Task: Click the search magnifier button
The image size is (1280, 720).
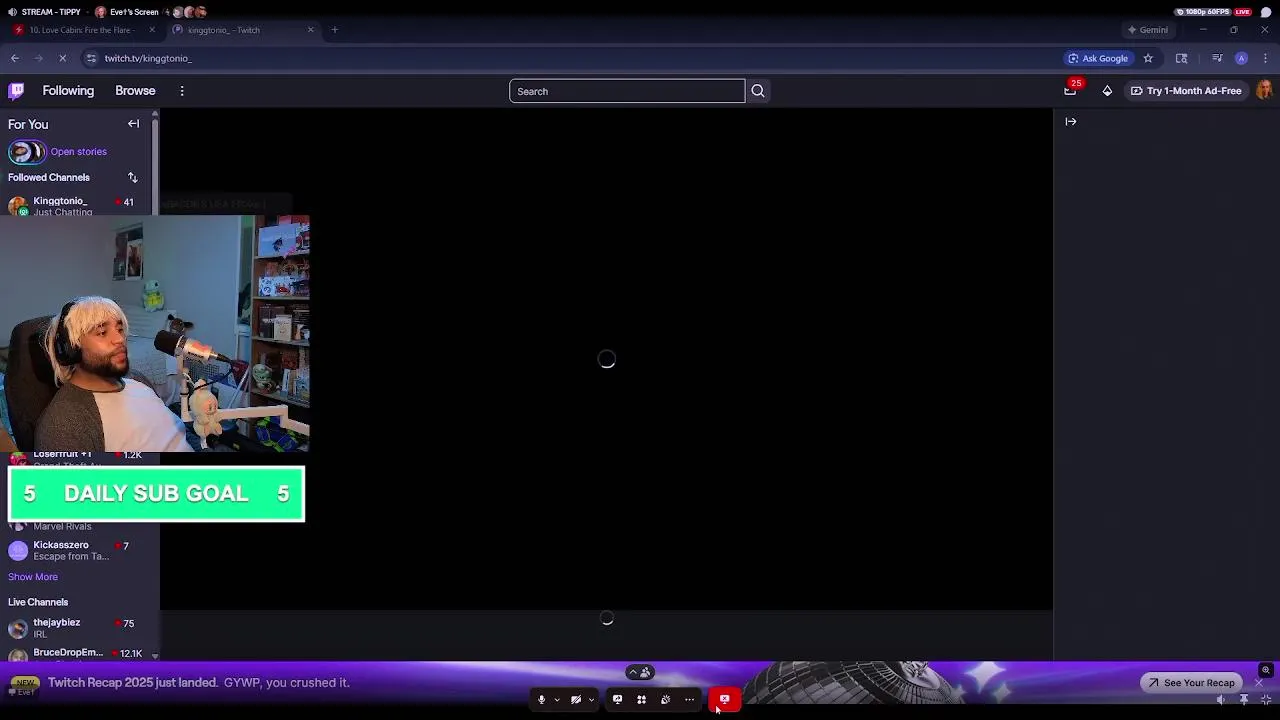Action: tap(758, 91)
